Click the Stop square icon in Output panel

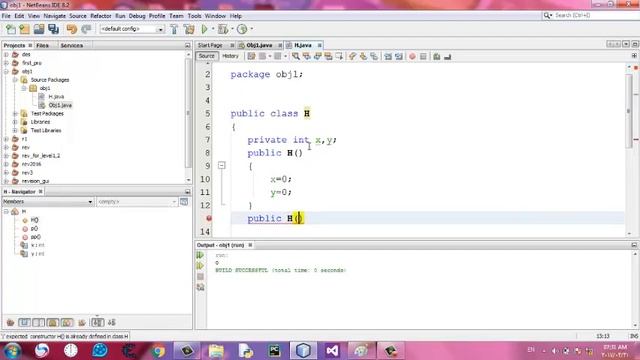click(200, 277)
